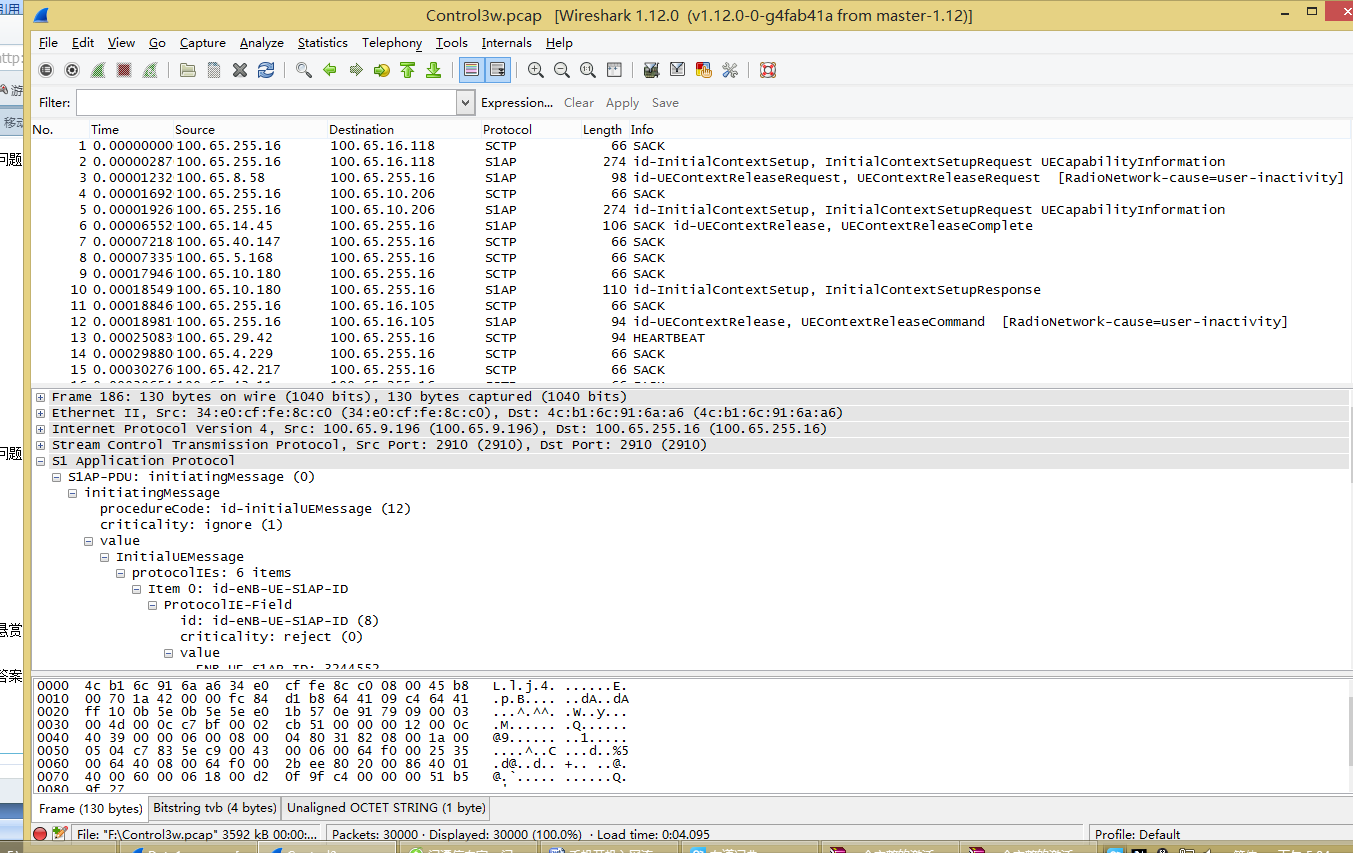Switch to Unaligned OCTET STRING tab
This screenshot has width=1353, height=853.
pos(386,808)
